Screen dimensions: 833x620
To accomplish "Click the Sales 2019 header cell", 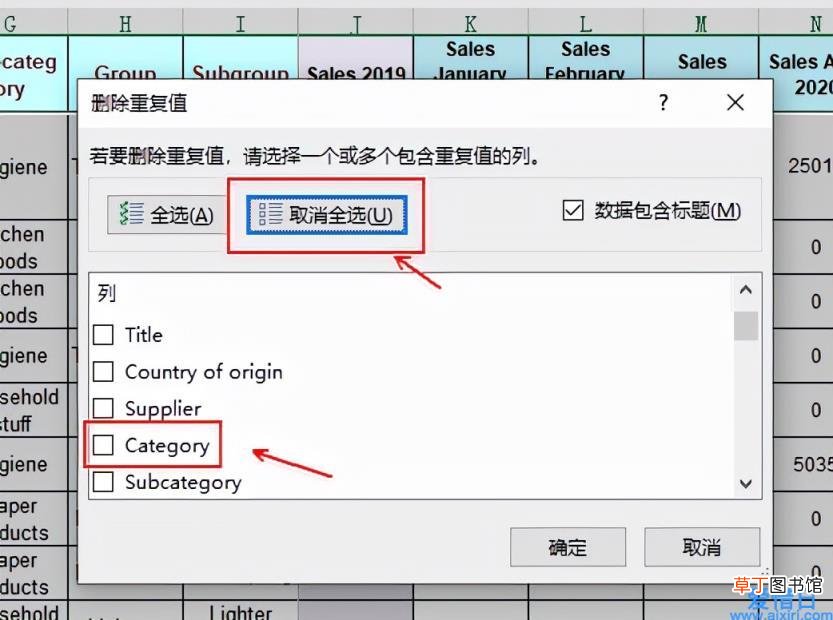I will [356, 57].
